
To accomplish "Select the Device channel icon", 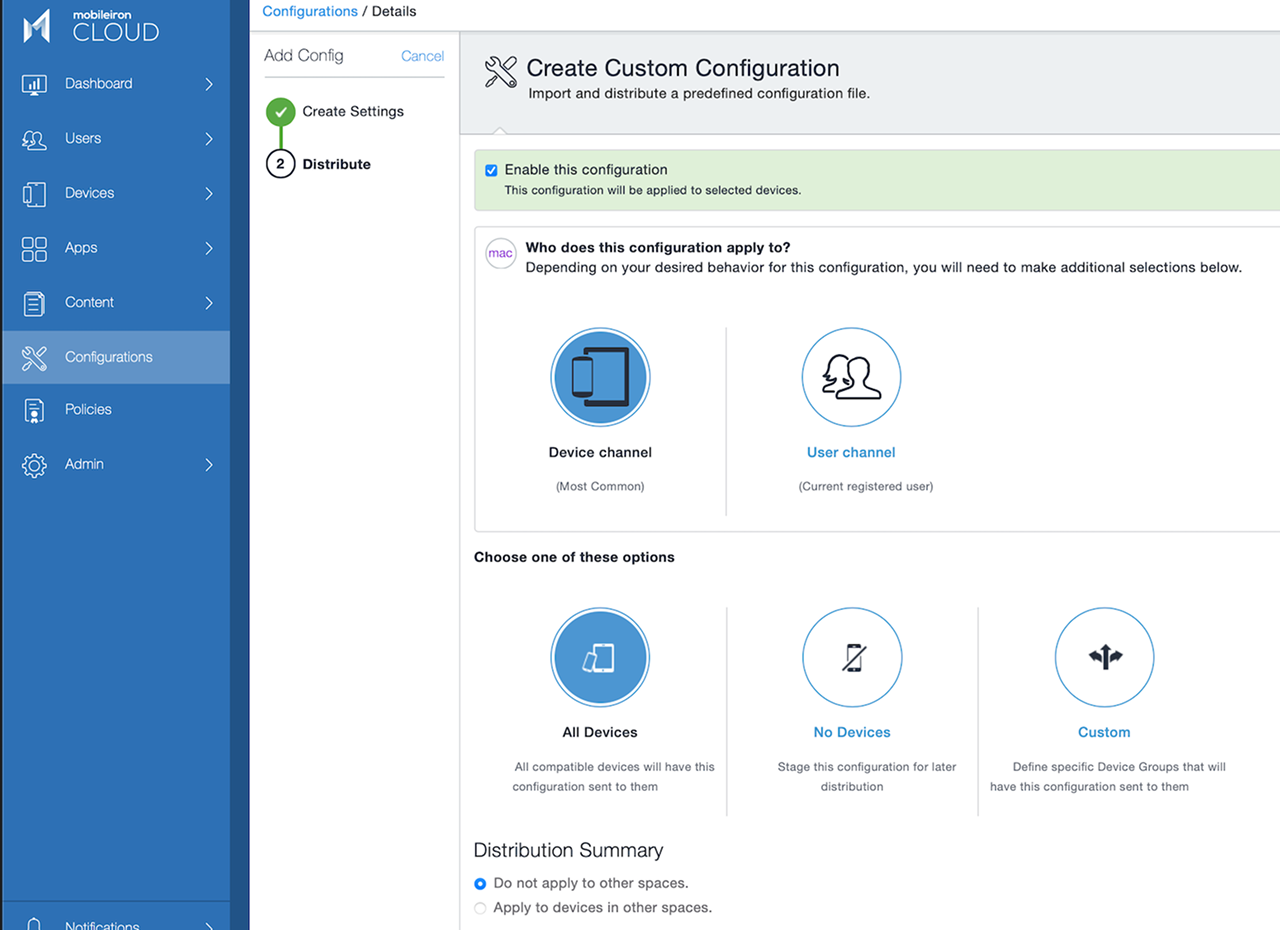I will [x=600, y=378].
